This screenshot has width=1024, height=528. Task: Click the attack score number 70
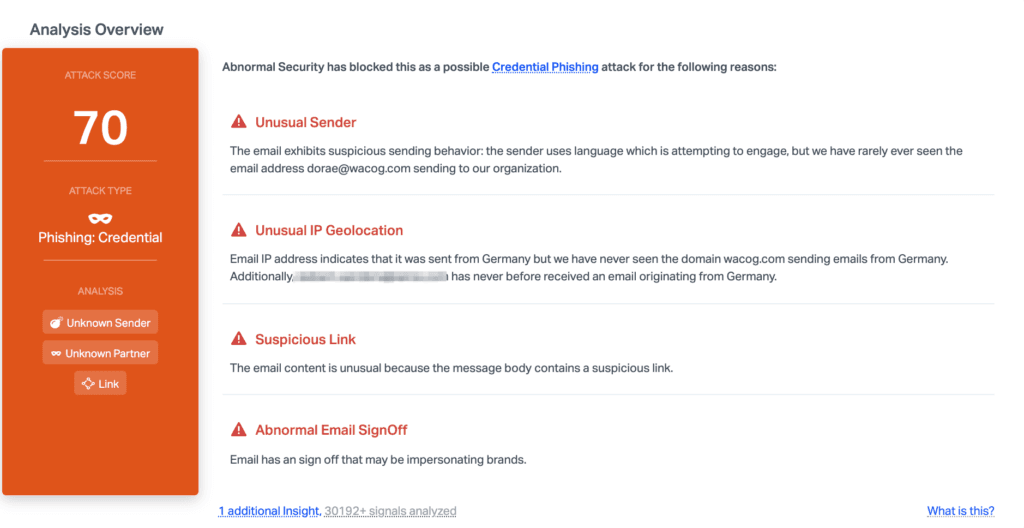100,127
